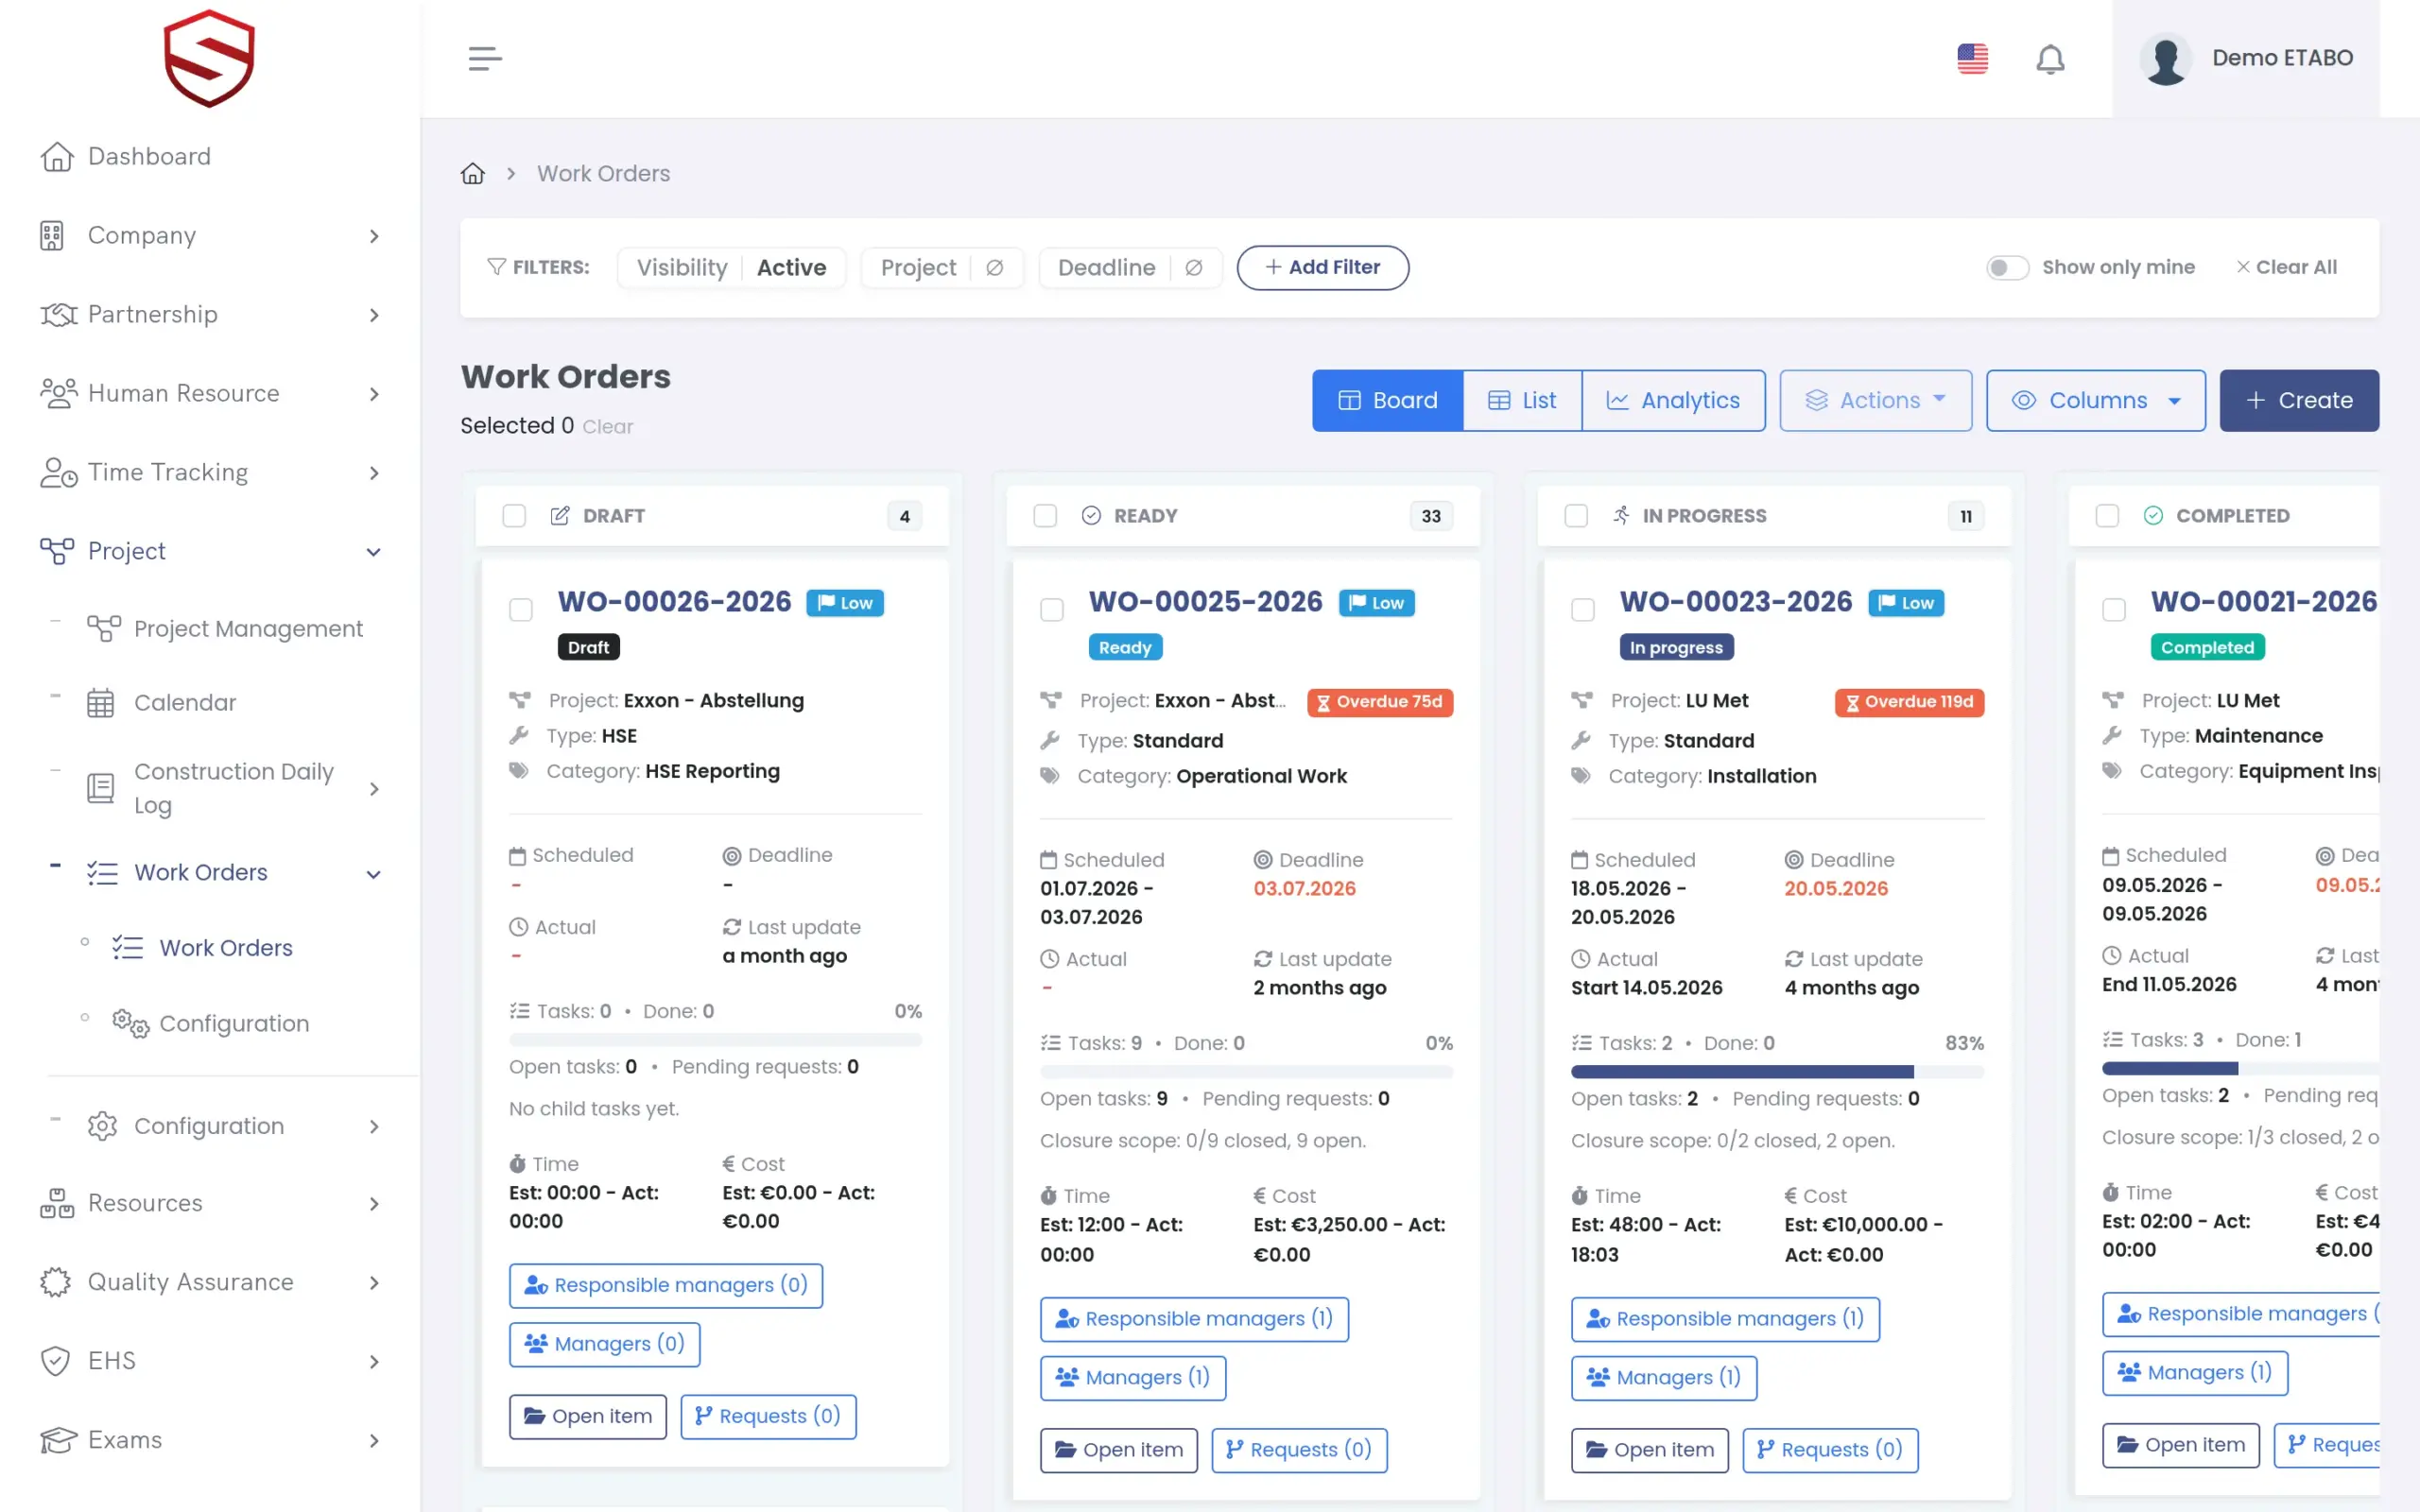
Task: Switch to the Board view tab
Action: pyautogui.click(x=1388, y=400)
